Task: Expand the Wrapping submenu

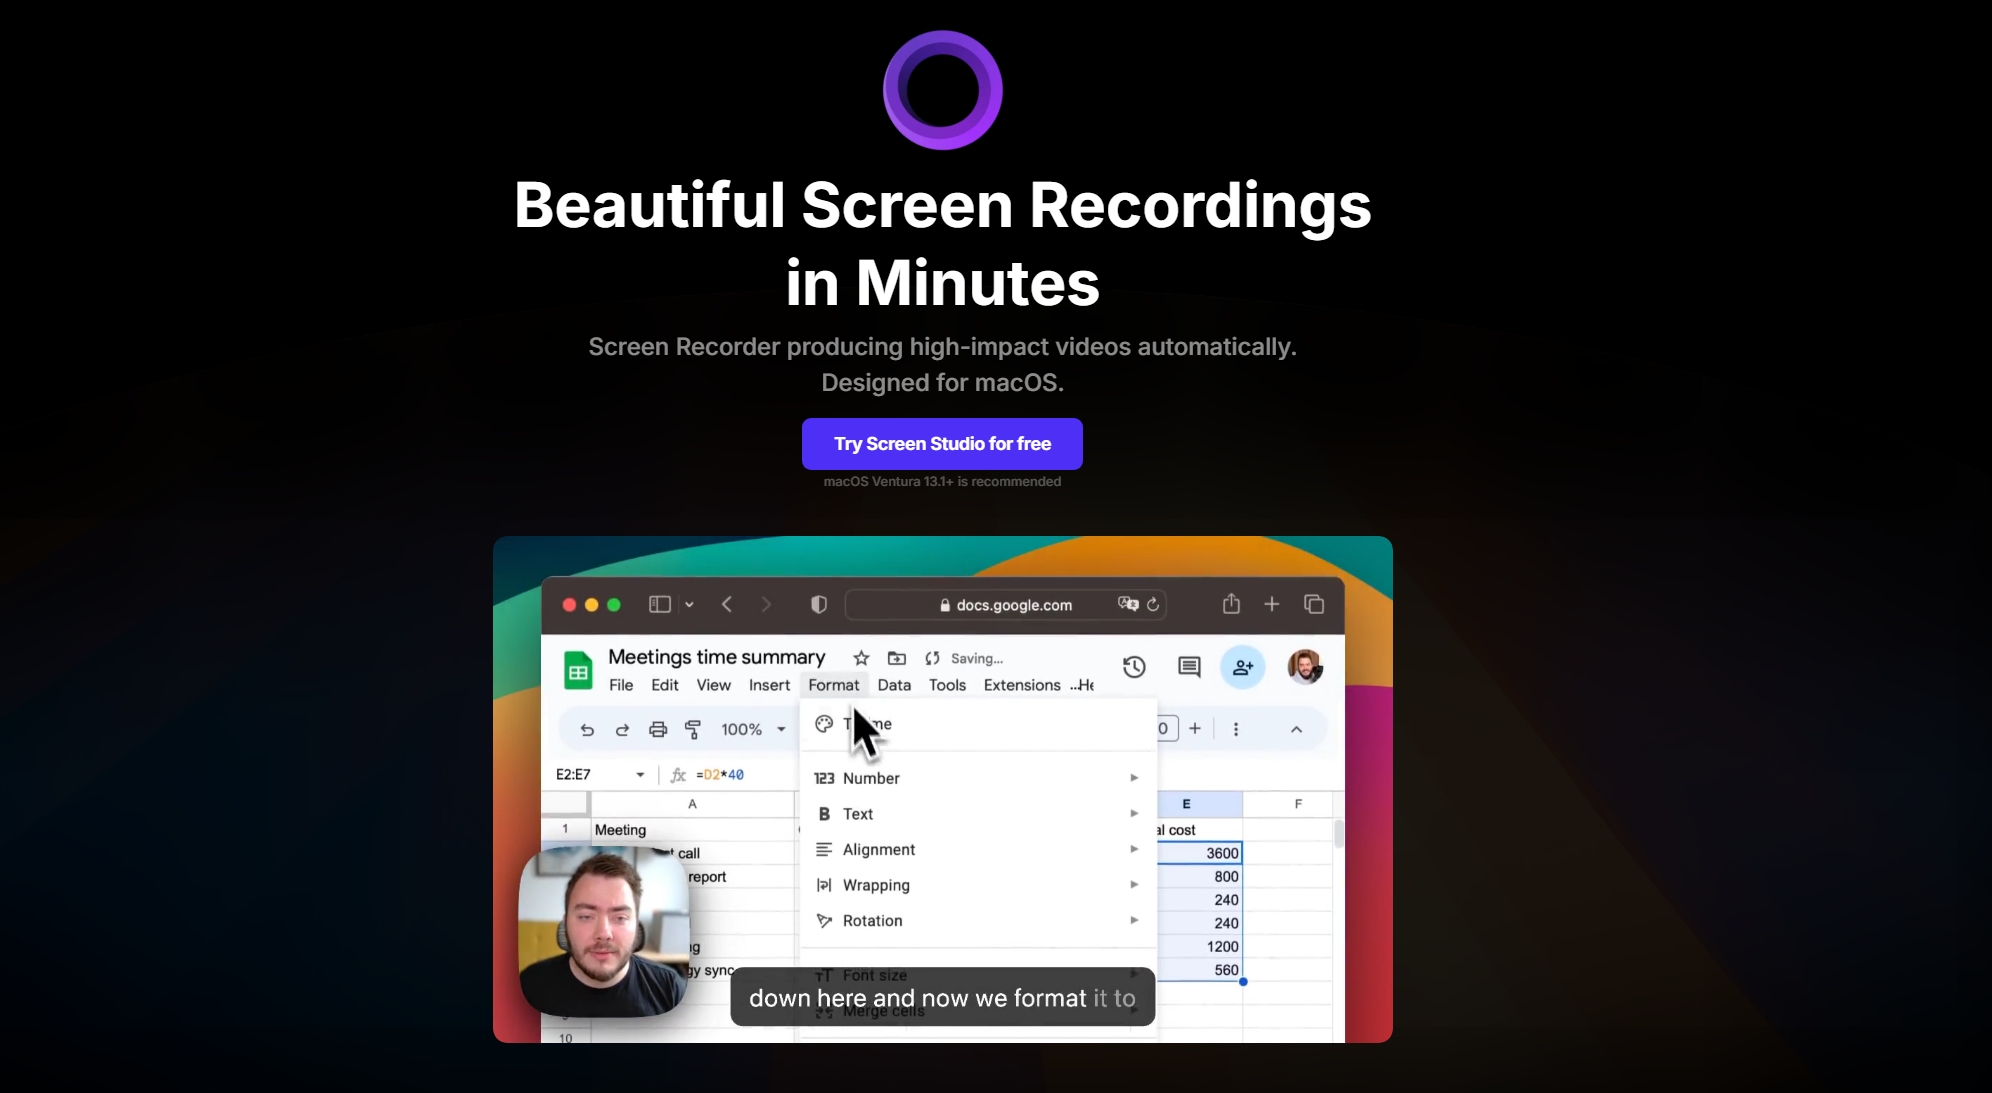Action: [978, 885]
